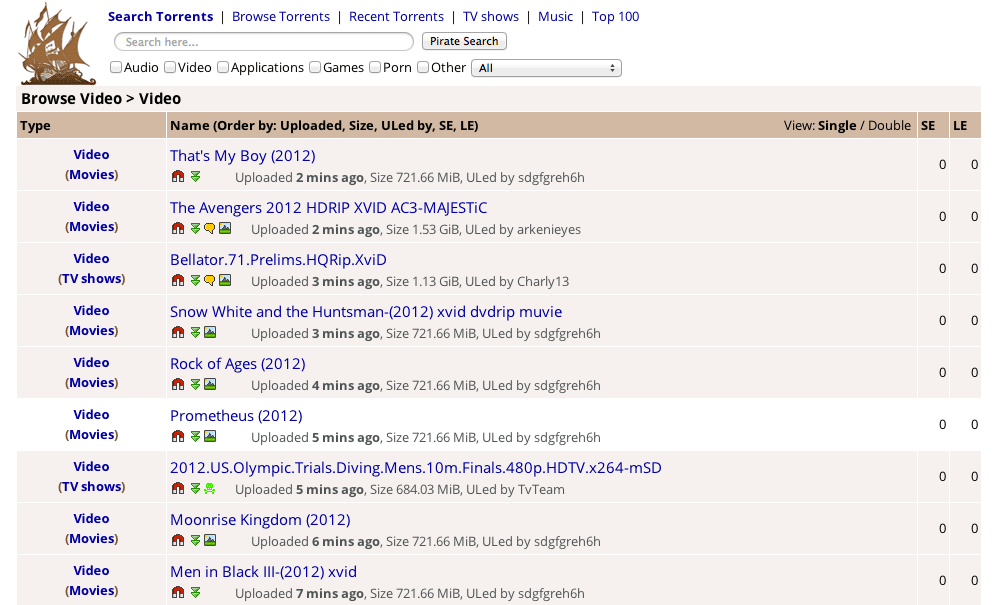View screenshot icon on The Avengers torrent
The image size is (999, 605).
coord(225,228)
